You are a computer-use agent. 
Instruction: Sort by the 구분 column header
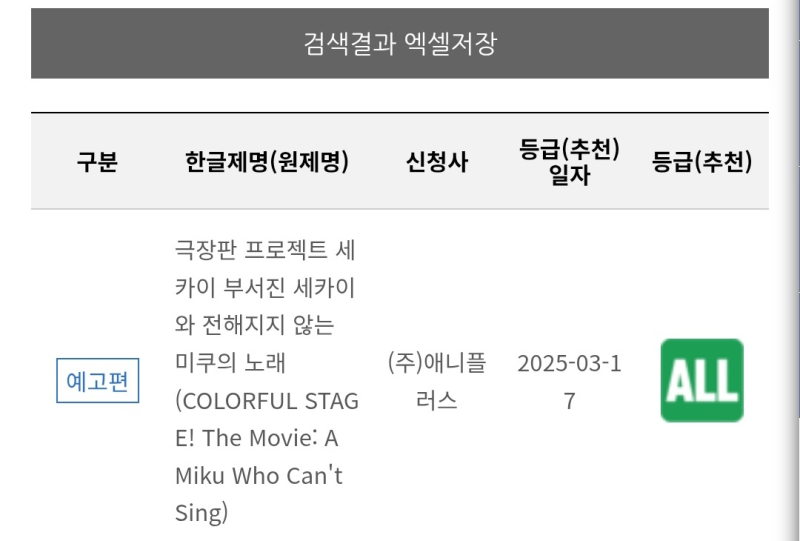coord(97,162)
